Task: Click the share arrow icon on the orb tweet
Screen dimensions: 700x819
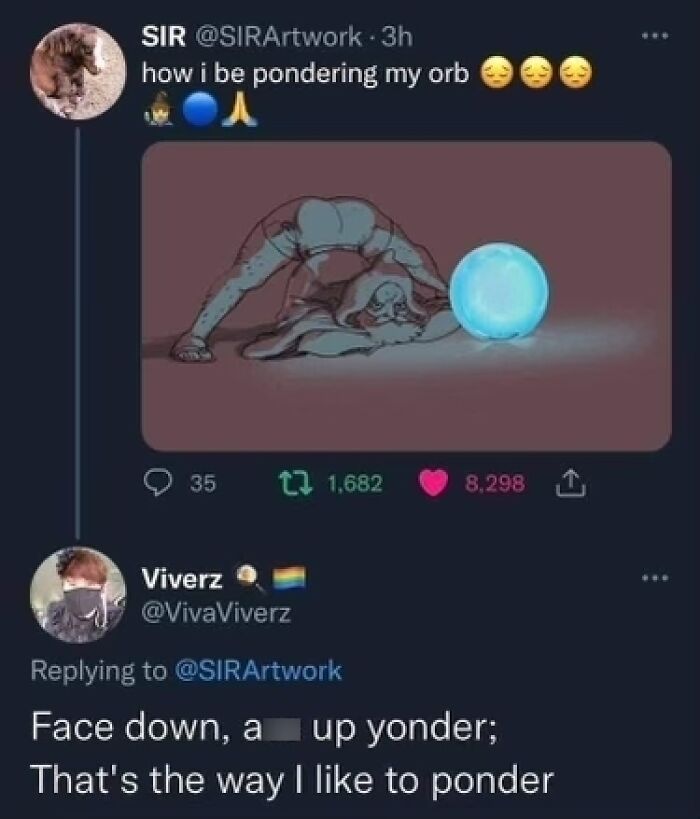Action: point(568,482)
